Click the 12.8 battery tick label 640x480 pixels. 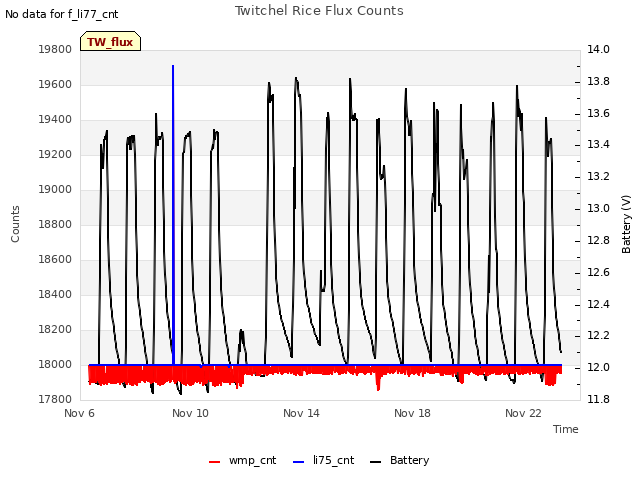598,240
